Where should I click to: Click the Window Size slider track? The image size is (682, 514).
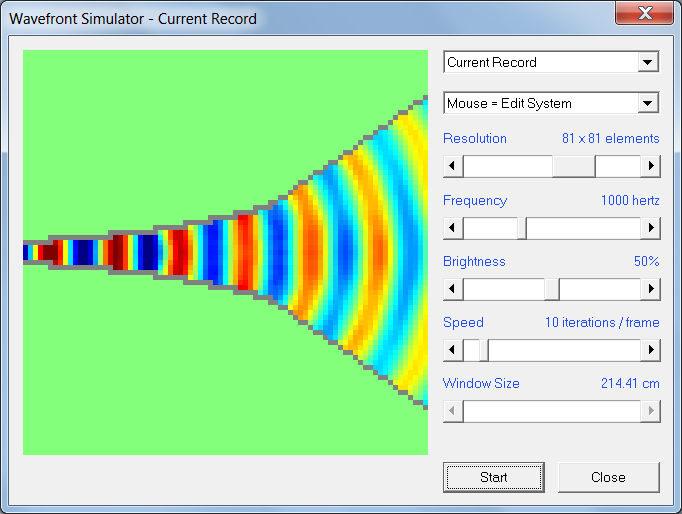tap(552, 411)
